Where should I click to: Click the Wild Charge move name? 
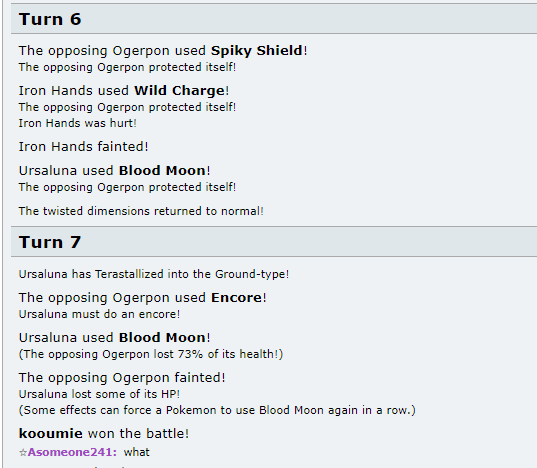(x=179, y=91)
